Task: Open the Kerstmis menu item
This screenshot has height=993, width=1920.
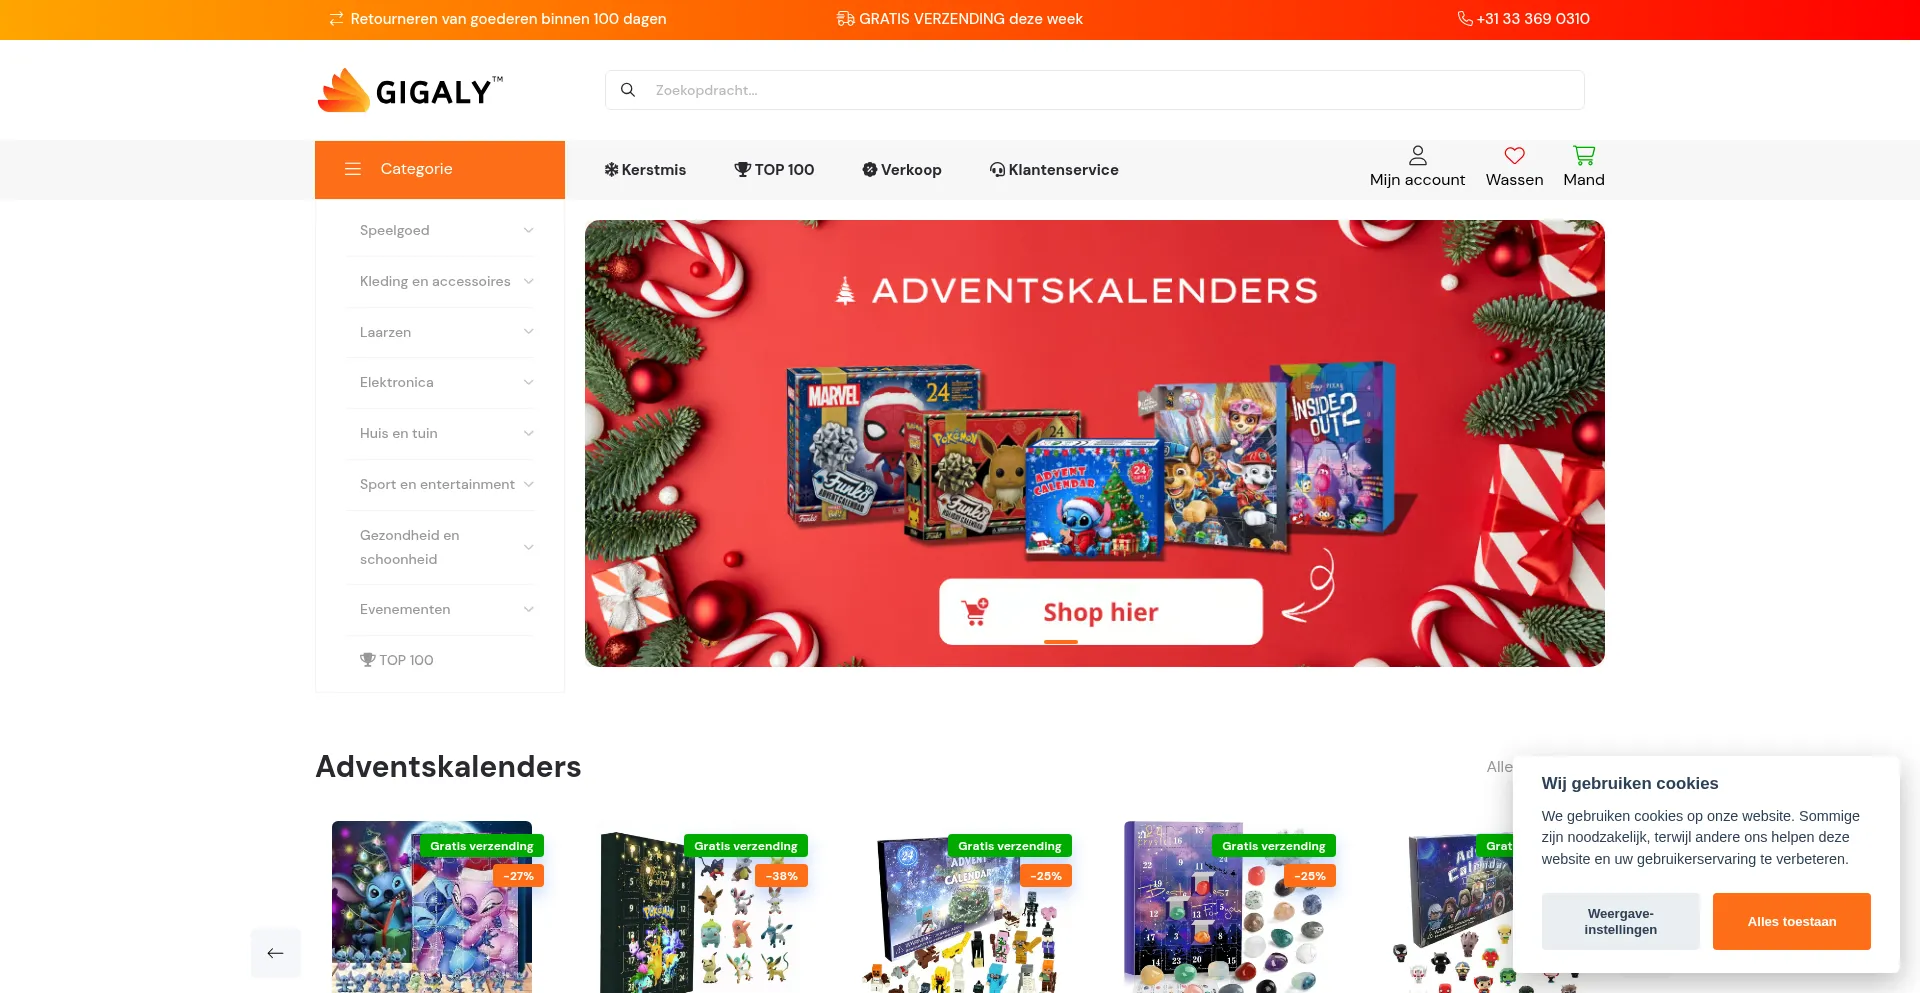Action: (645, 170)
